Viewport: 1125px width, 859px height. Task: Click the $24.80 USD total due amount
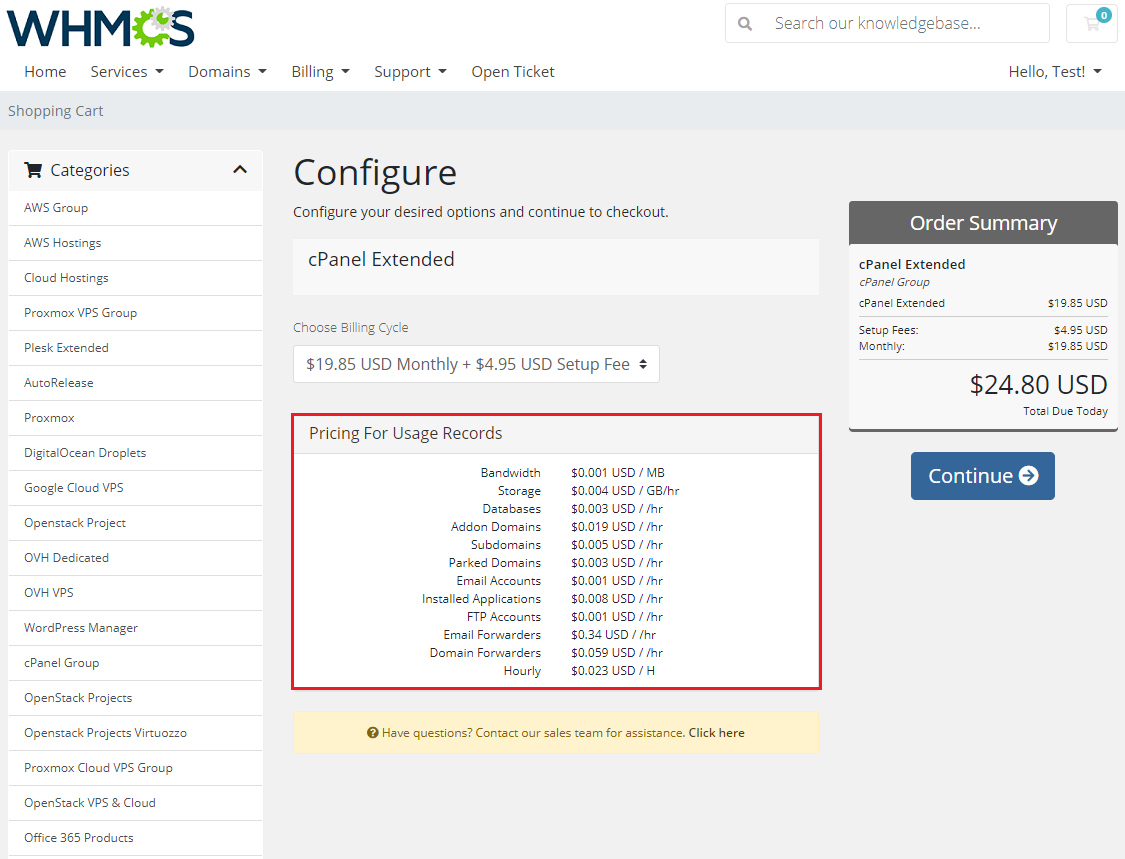point(1038,385)
